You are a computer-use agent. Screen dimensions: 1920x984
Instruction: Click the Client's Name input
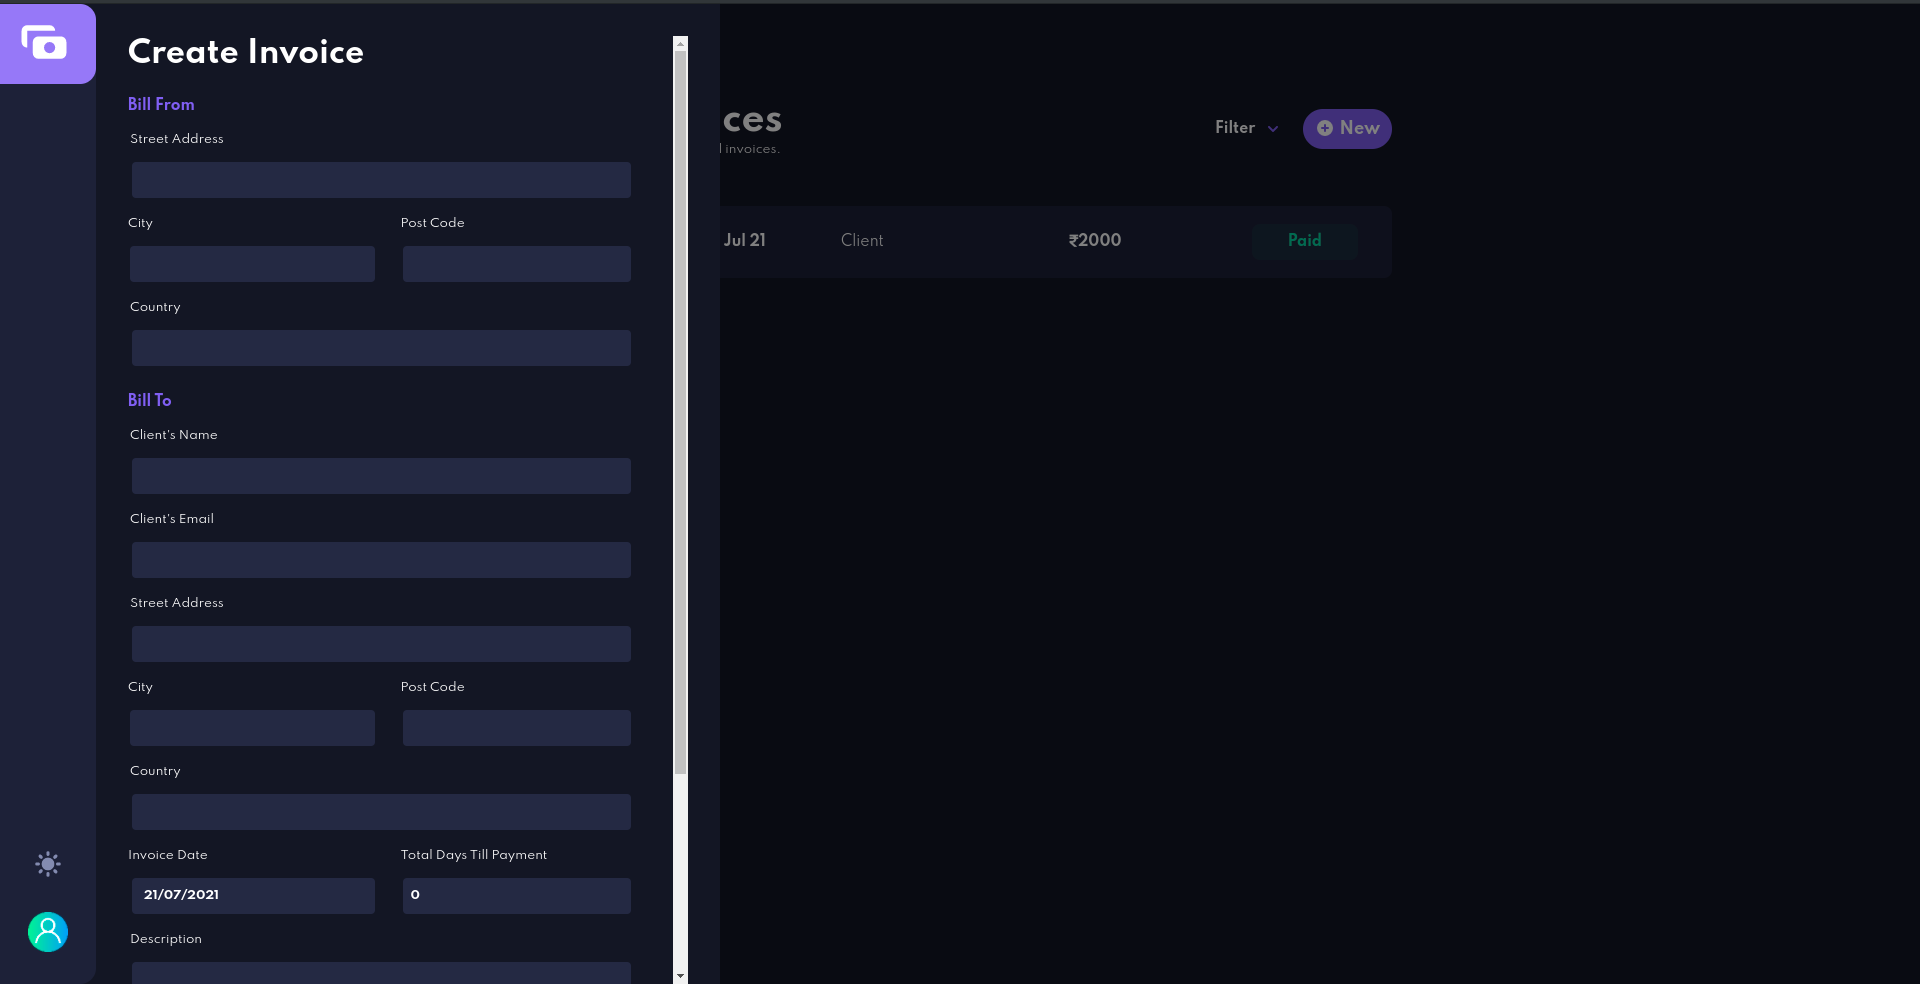pyautogui.click(x=380, y=476)
